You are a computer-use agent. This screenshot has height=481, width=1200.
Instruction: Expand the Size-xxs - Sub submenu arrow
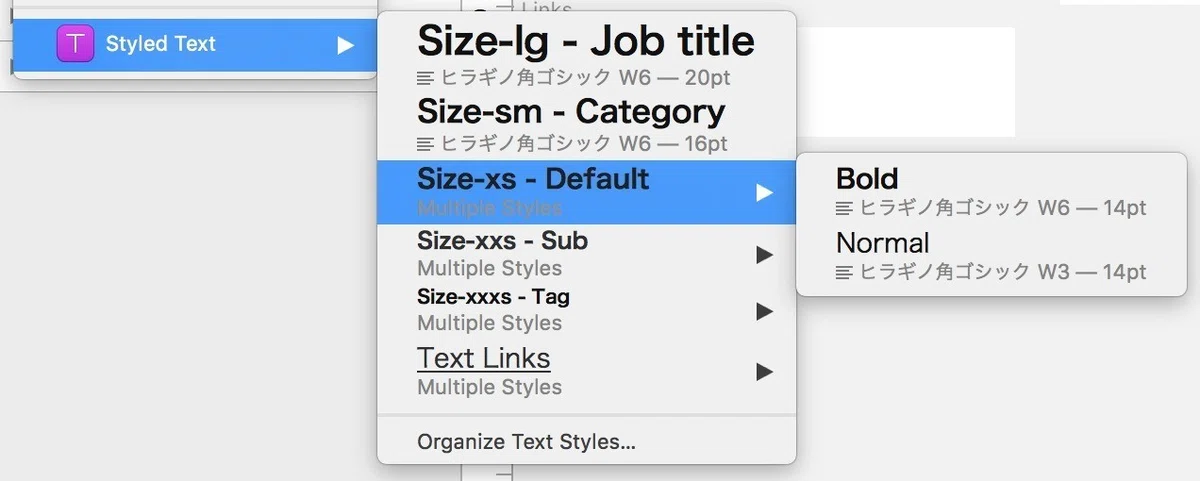(x=764, y=255)
